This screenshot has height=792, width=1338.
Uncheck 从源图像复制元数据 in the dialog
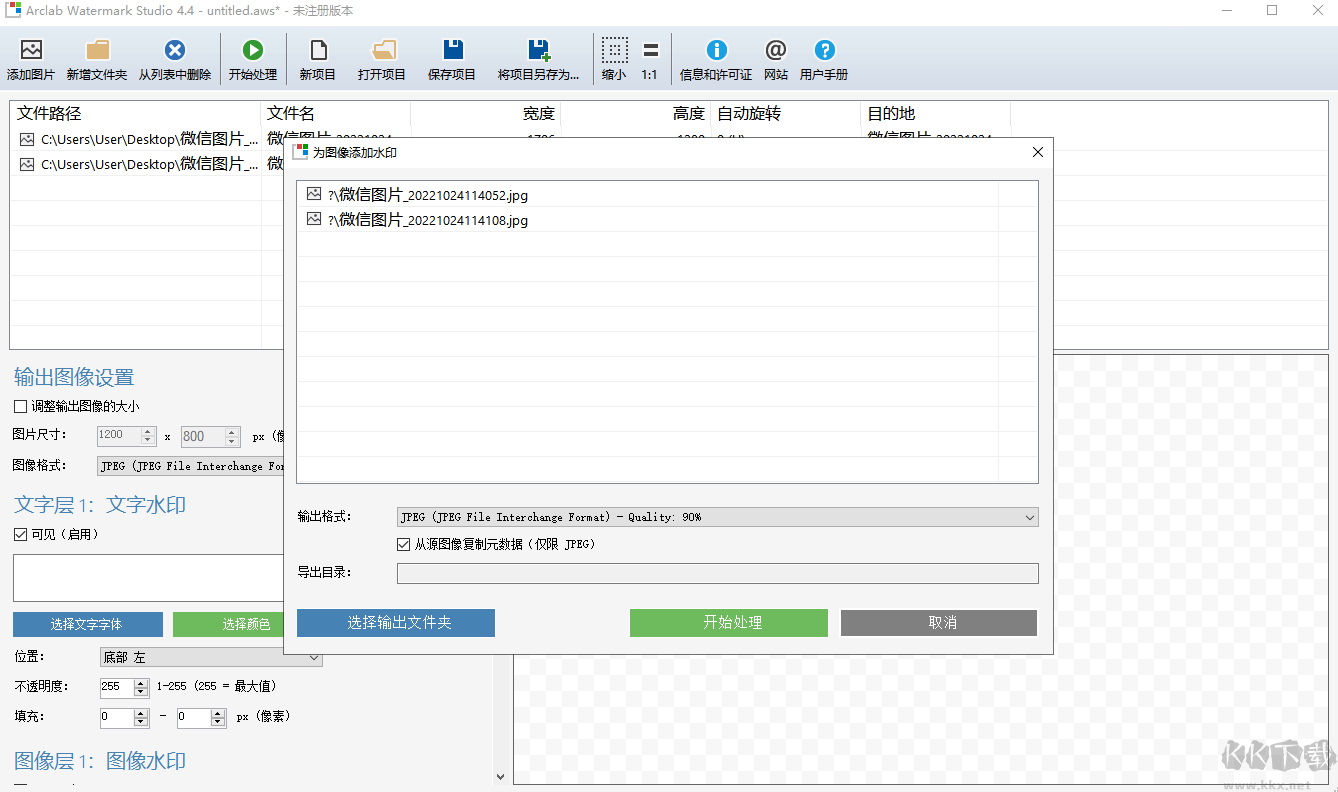405,542
